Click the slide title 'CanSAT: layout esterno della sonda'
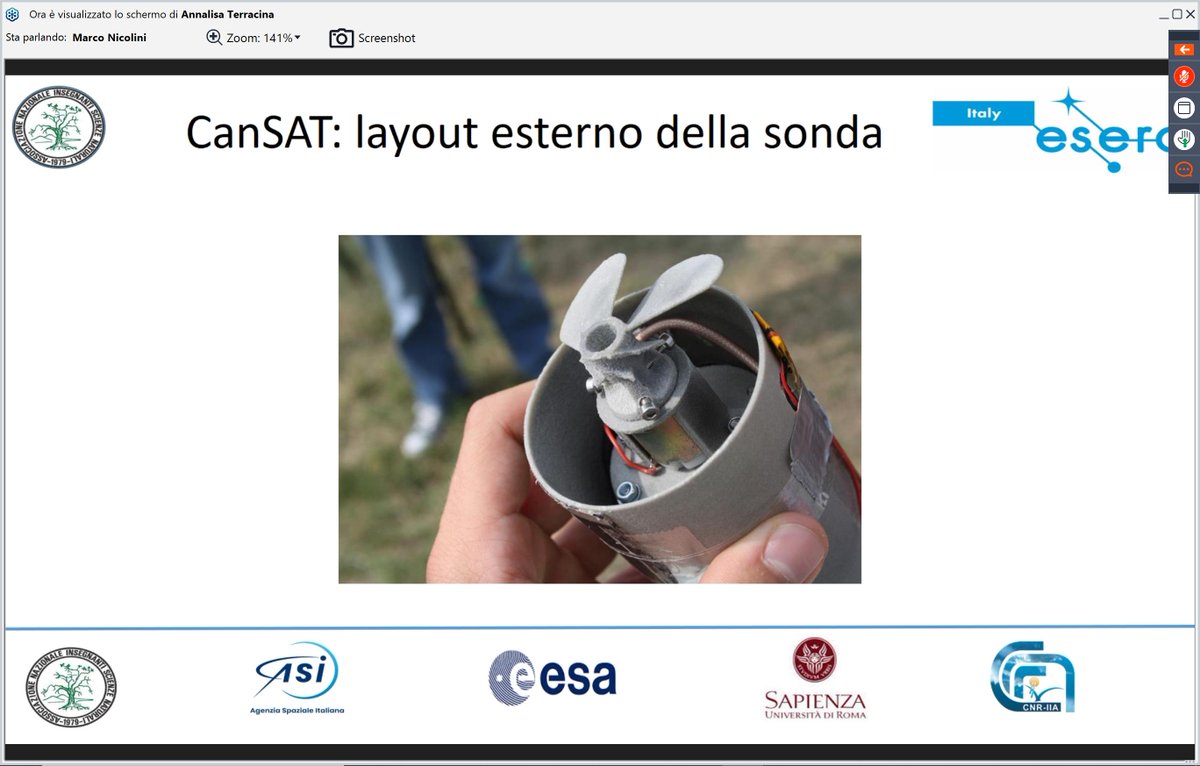 [534, 132]
